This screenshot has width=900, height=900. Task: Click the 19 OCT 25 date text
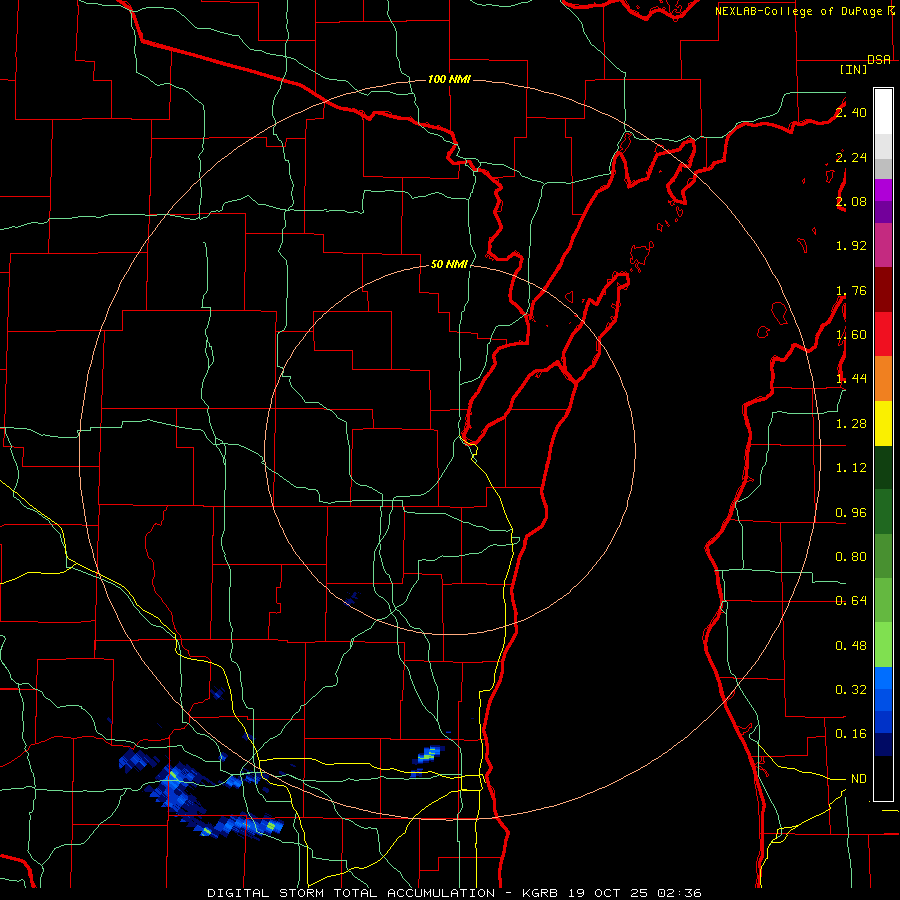tap(610, 893)
